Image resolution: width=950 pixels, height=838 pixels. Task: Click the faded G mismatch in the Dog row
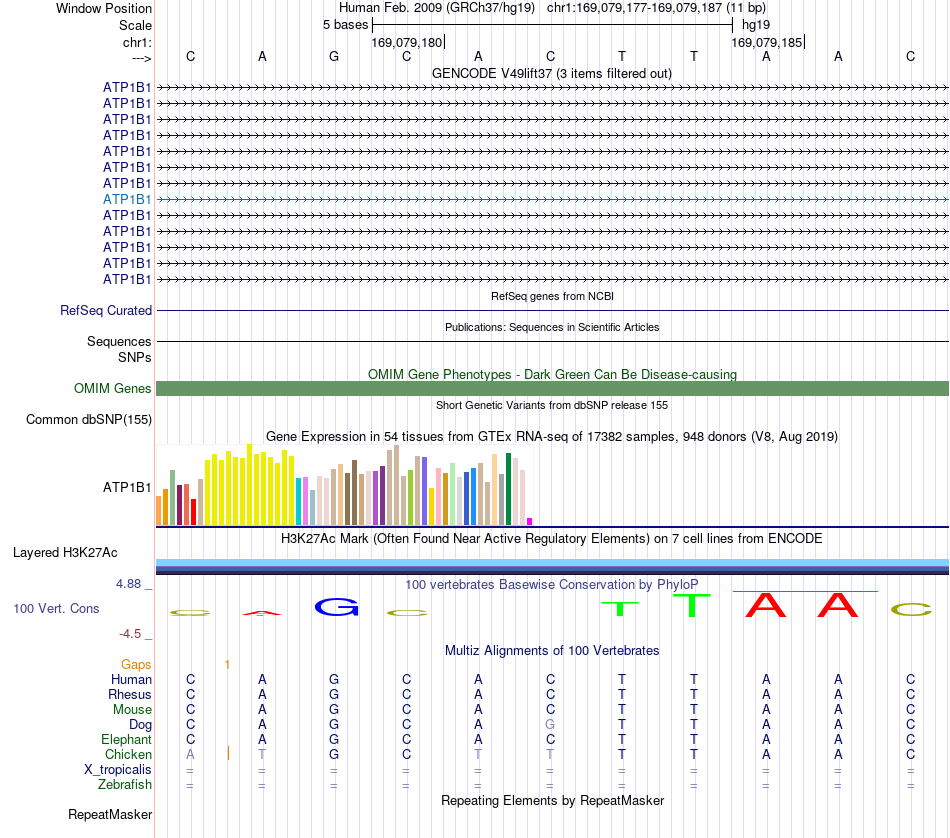coord(550,725)
